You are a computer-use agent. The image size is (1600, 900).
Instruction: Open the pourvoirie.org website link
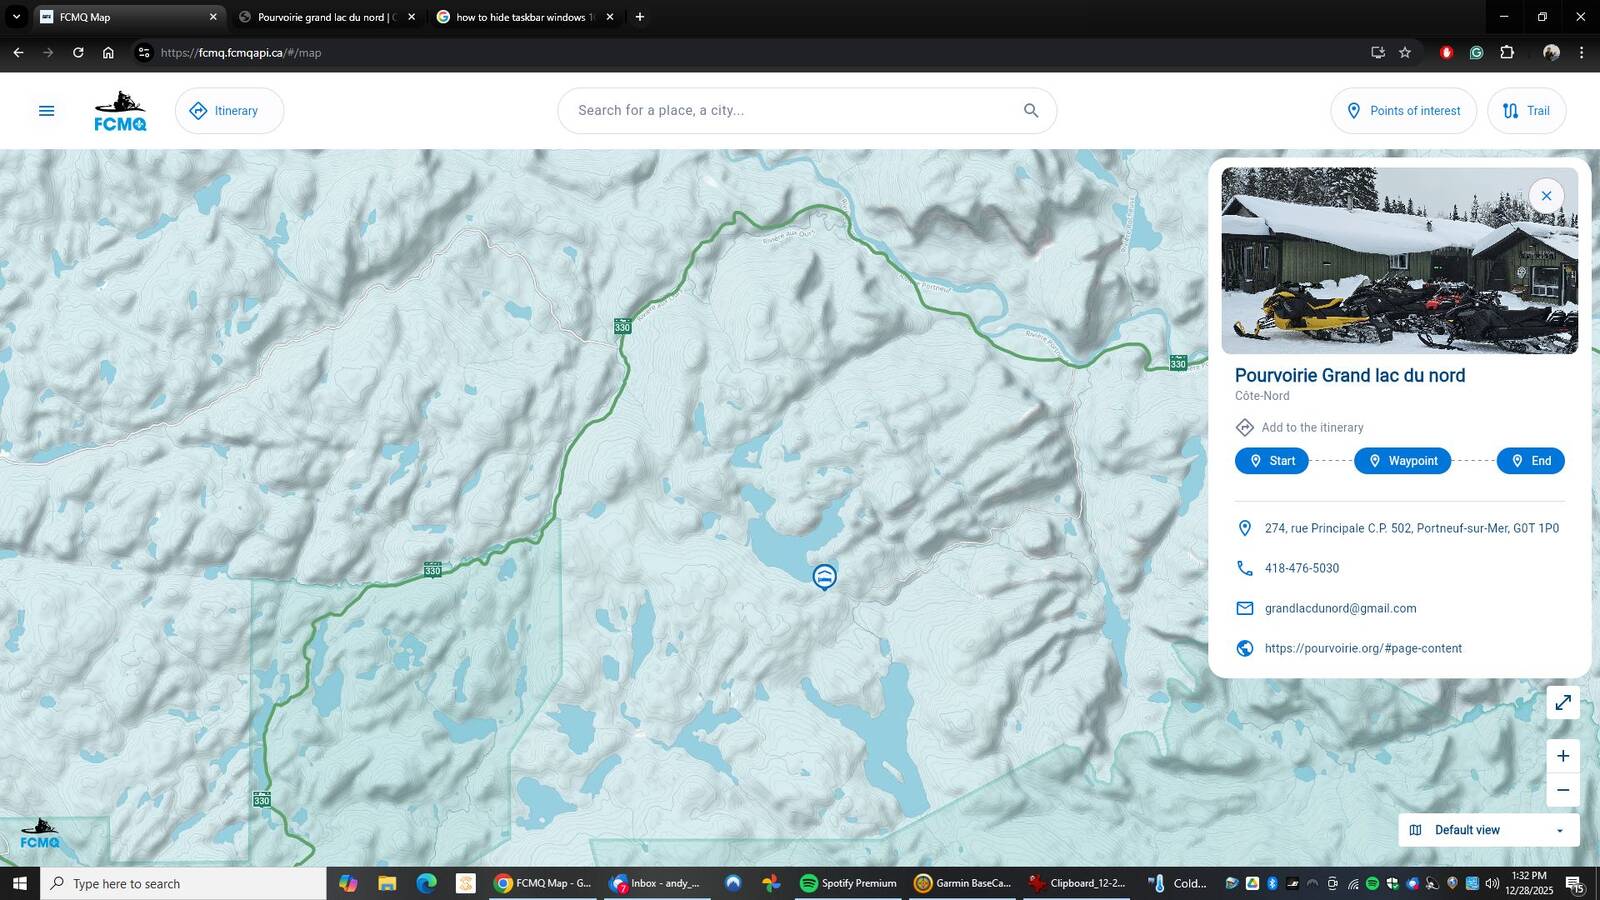[1363, 648]
